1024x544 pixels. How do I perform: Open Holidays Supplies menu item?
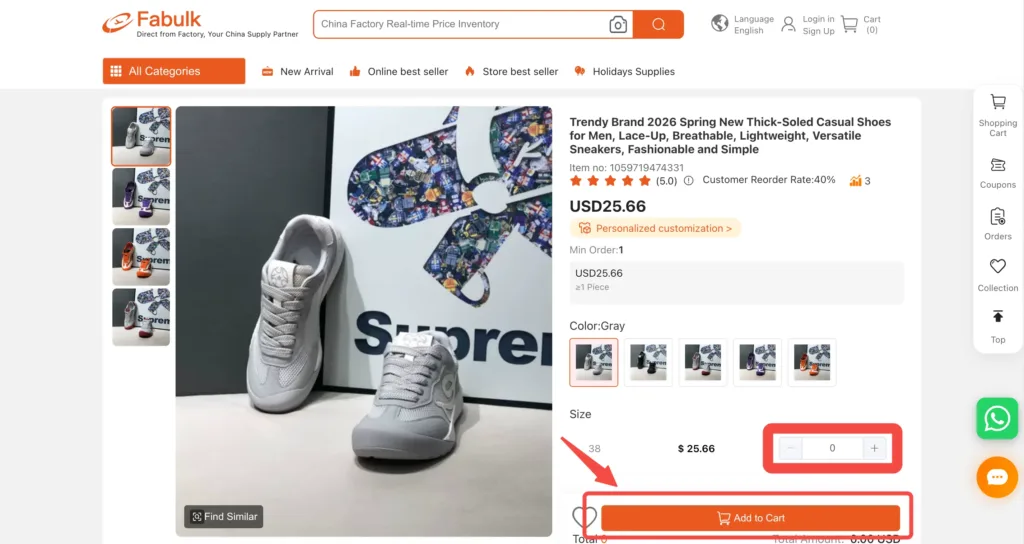pyautogui.click(x=624, y=71)
